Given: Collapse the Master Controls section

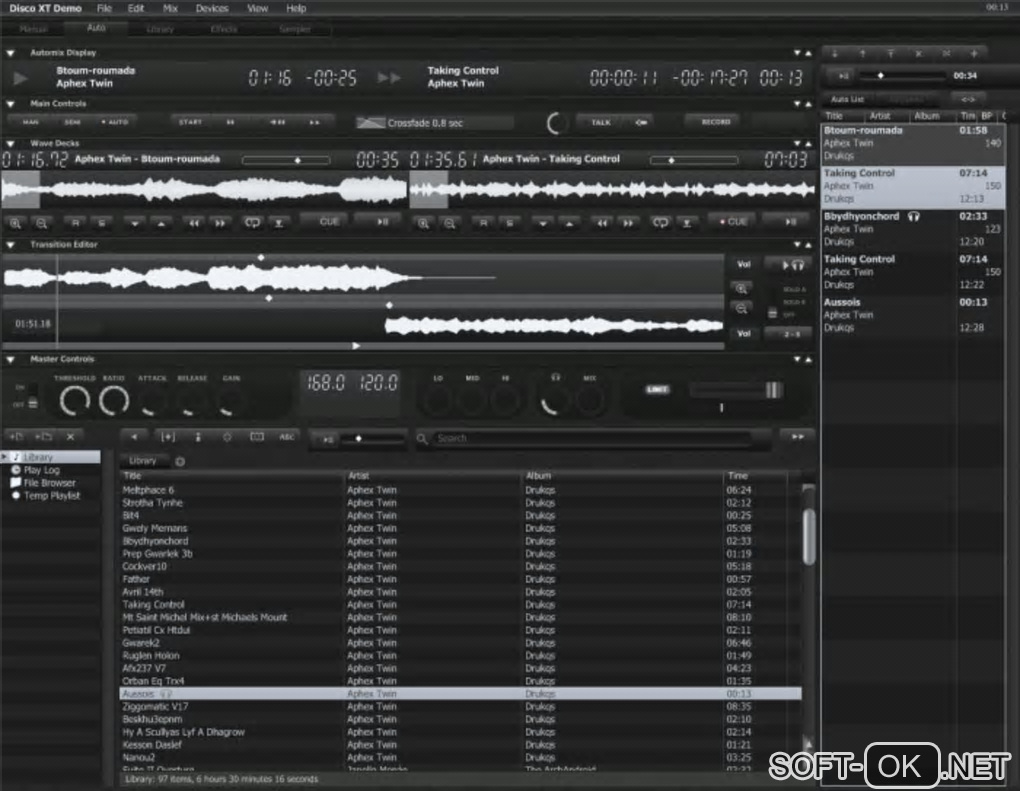Looking at the screenshot, I should point(10,359).
